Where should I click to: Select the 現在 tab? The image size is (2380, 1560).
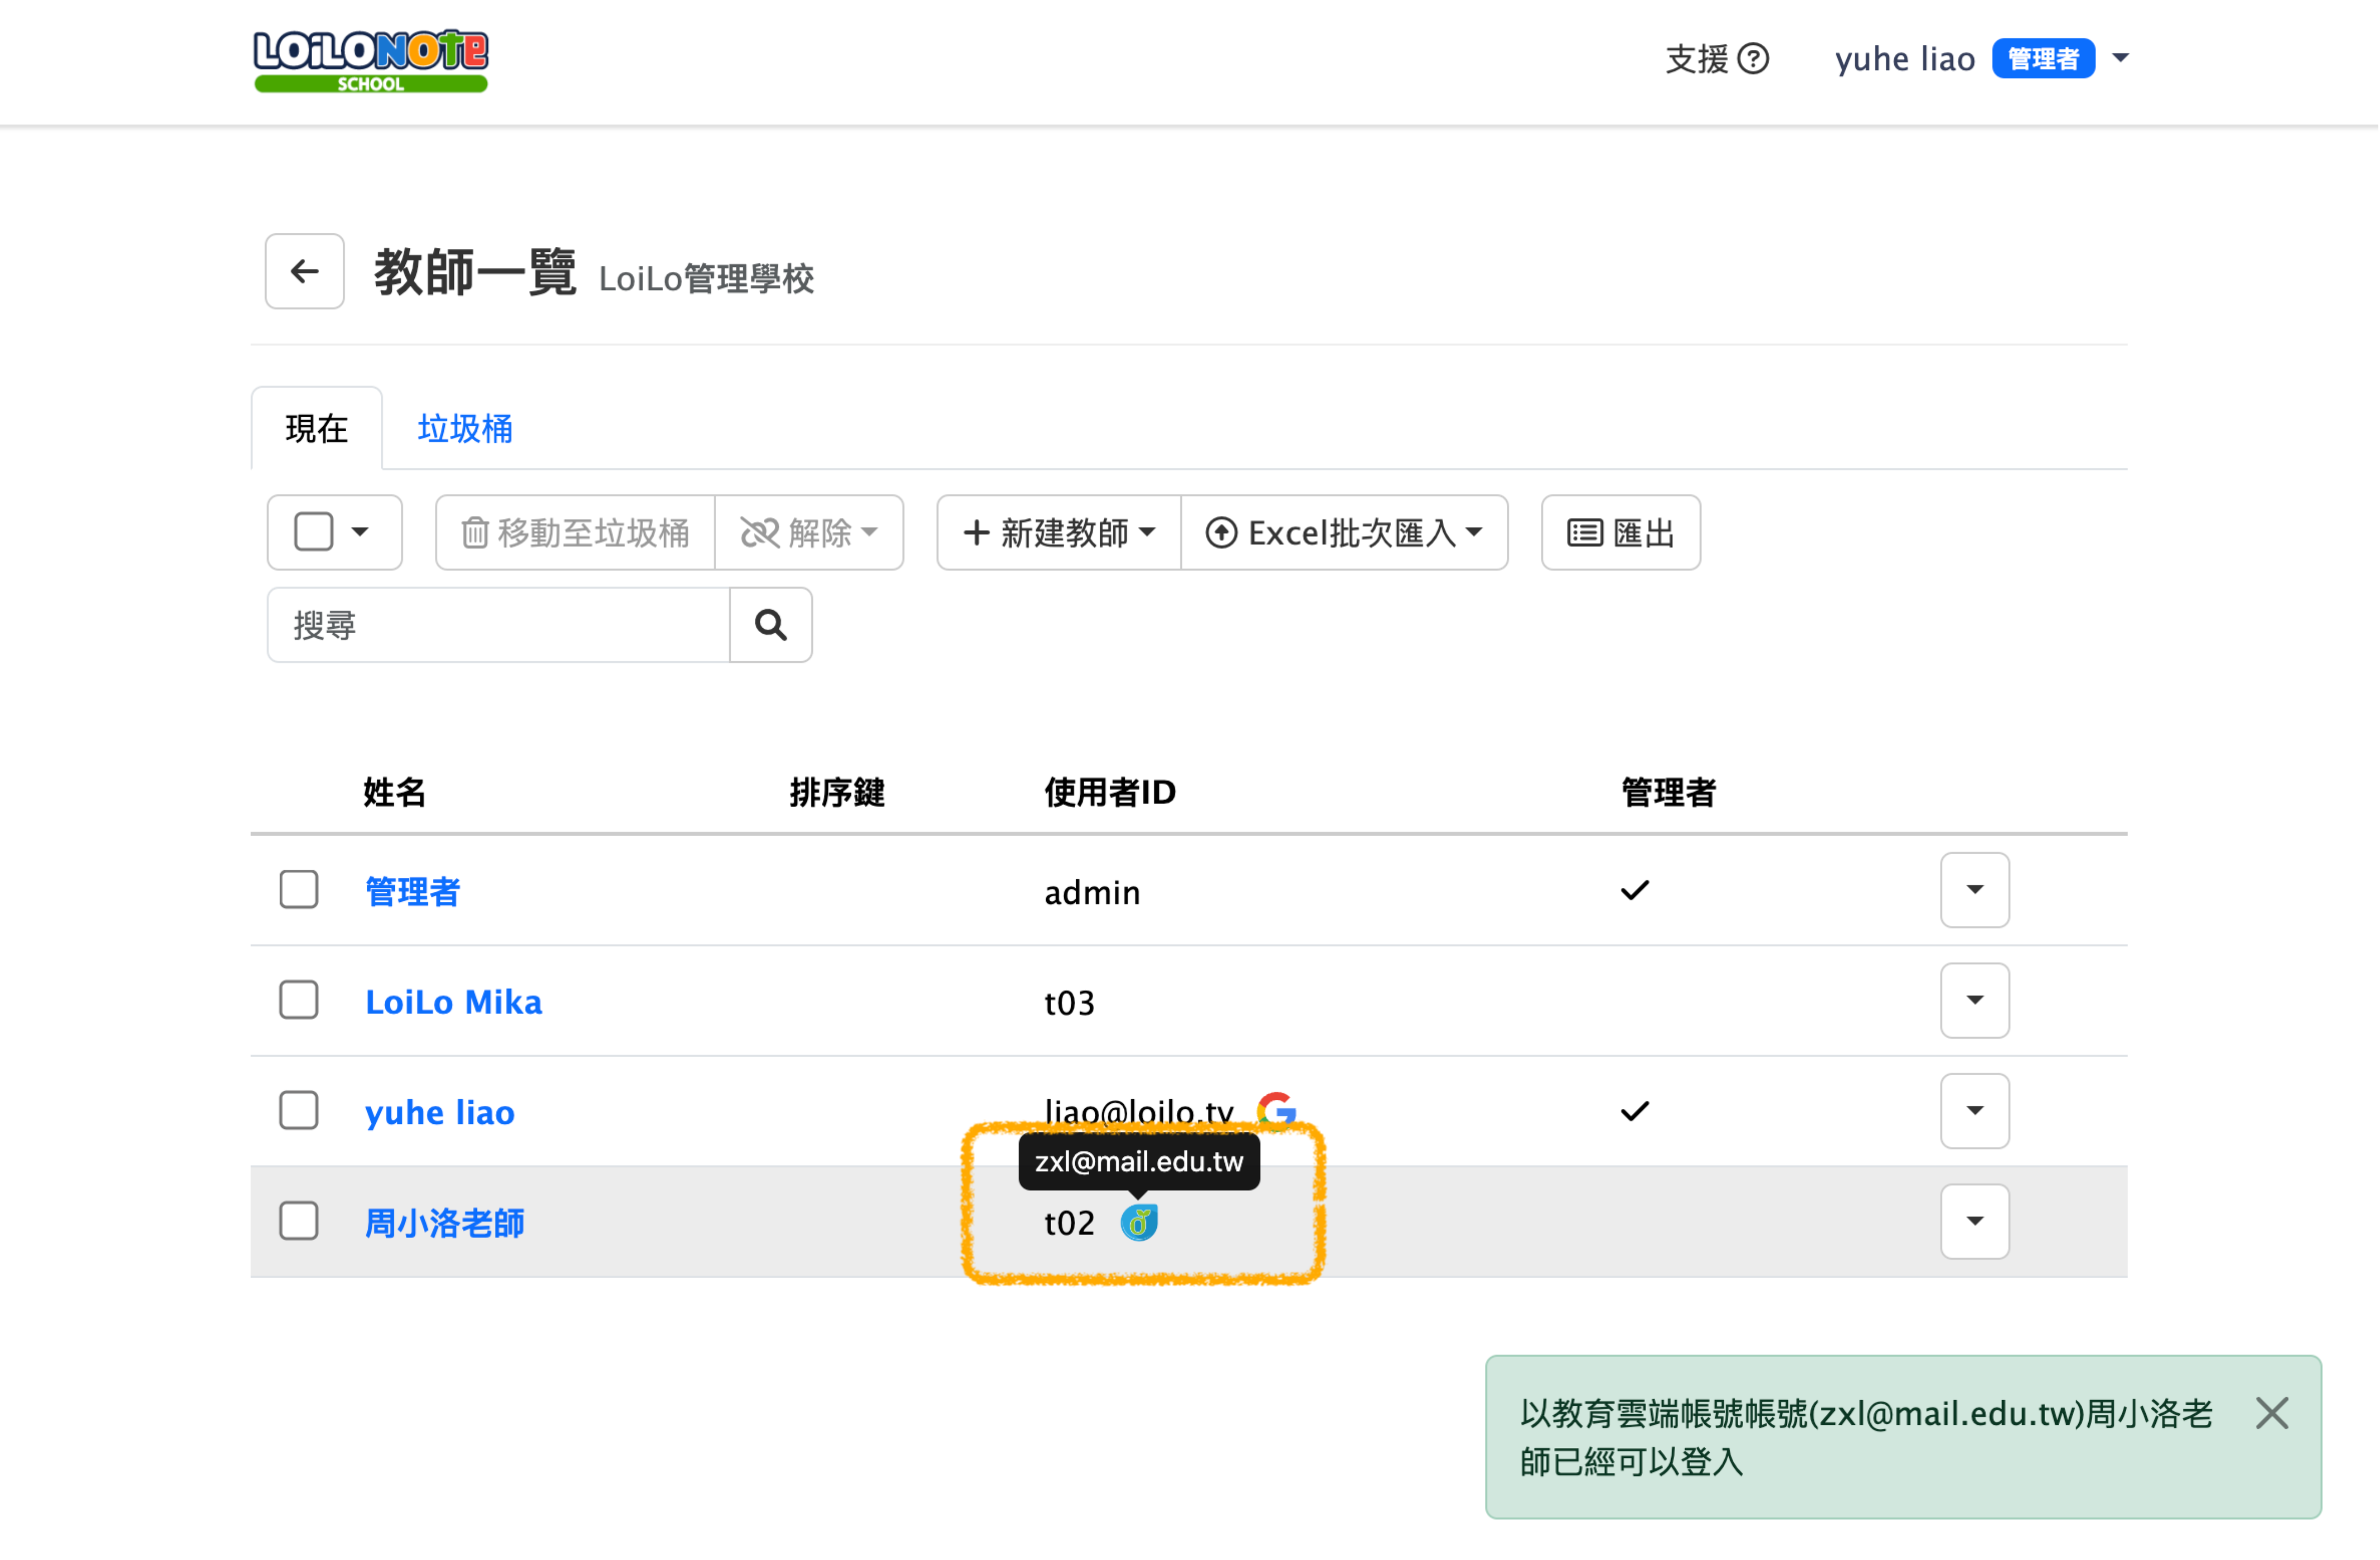coord(316,429)
